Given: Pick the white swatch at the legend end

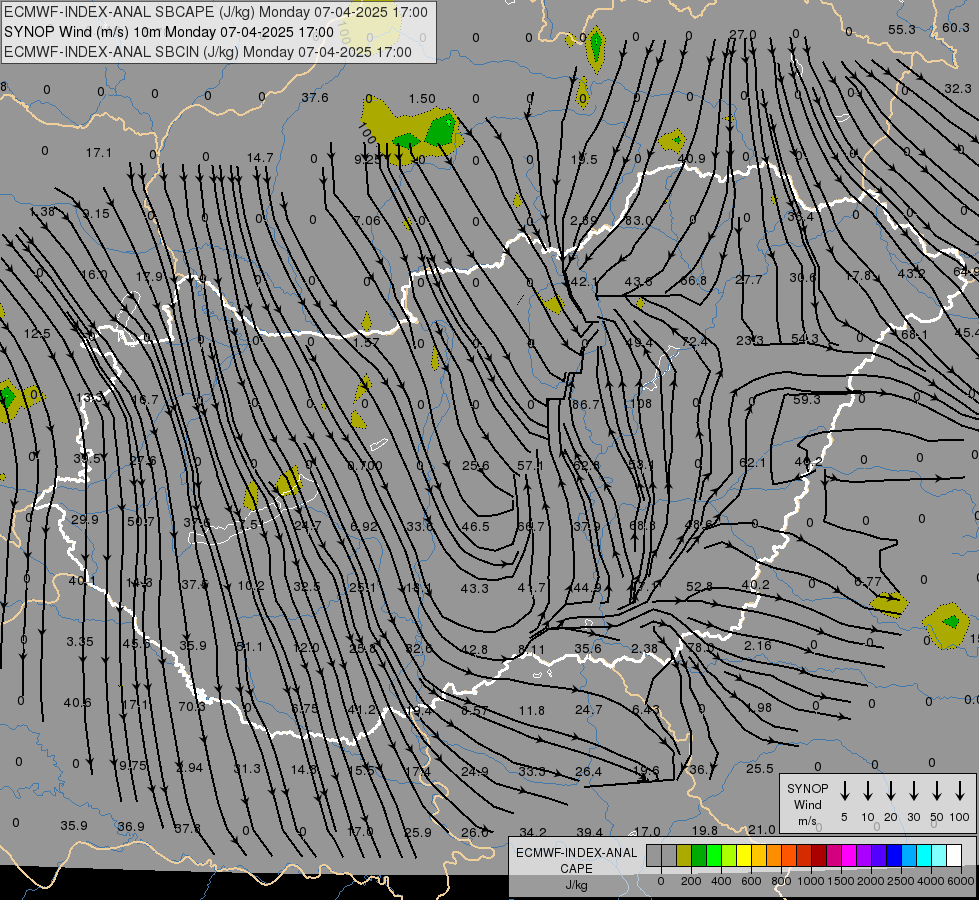Looking at the screenshot, I should click(x=953, y=856).
